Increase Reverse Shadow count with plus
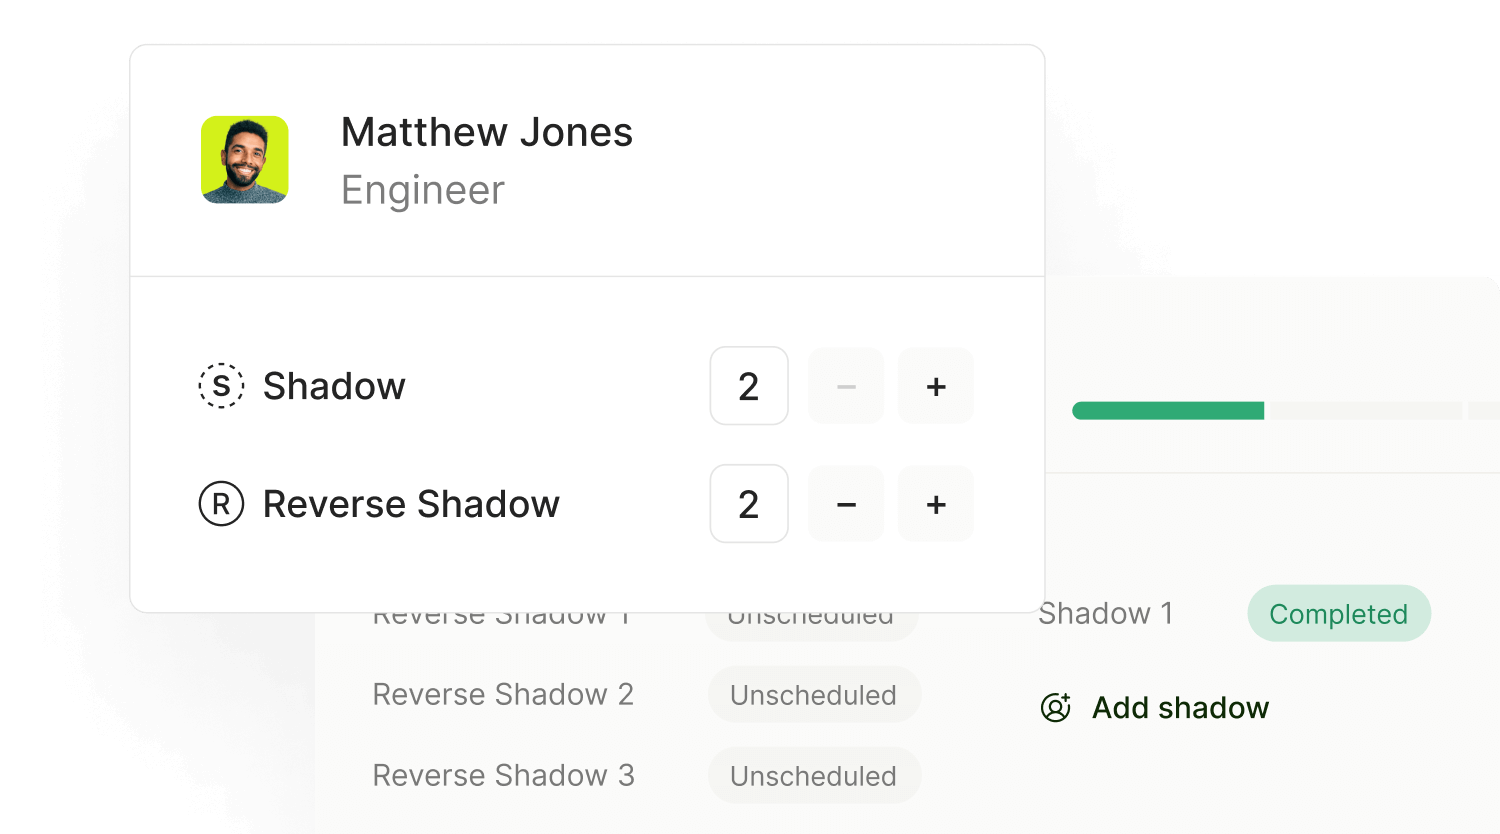The width and height of the screenshot is (1500, 834). (936, 504)
